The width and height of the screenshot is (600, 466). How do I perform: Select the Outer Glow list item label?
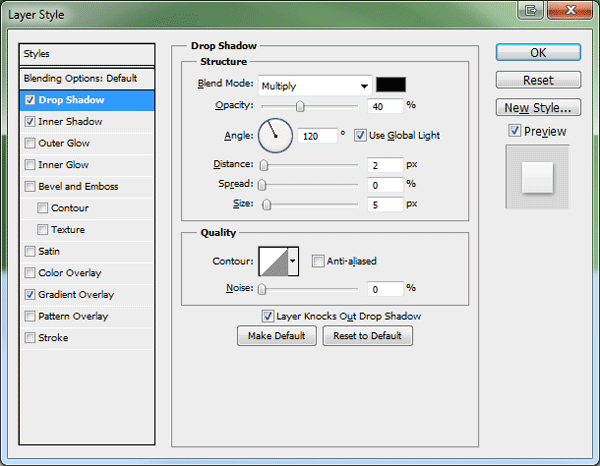coord(64,143)
